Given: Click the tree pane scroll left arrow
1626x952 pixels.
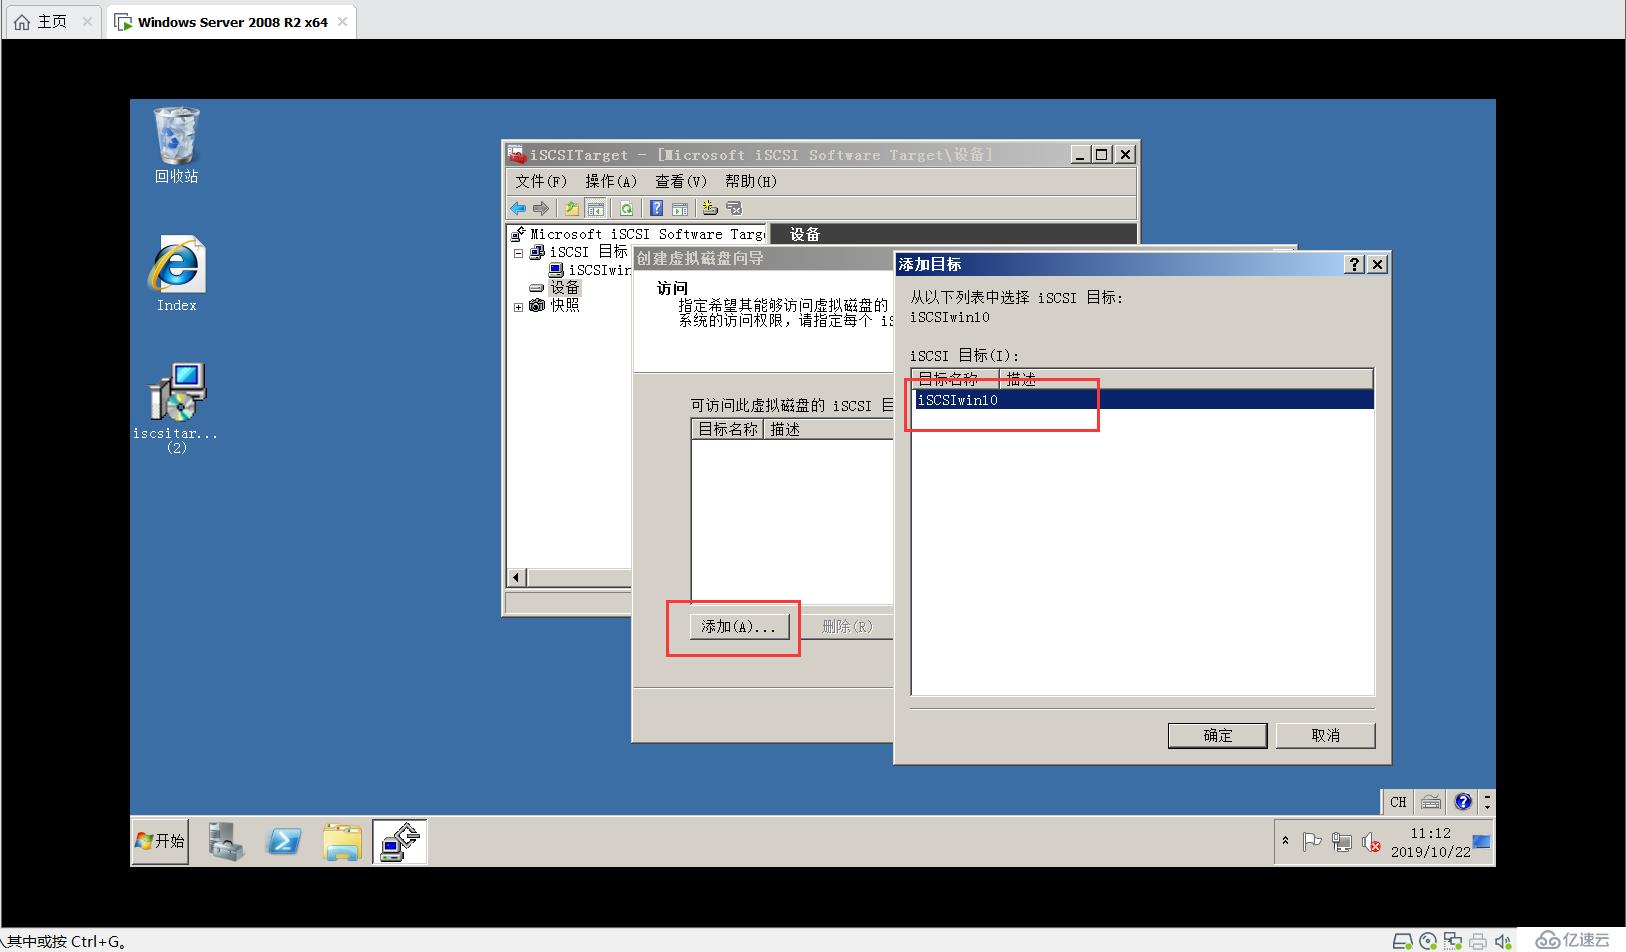Looking at the screenshot, I should (x=517, y=577).
